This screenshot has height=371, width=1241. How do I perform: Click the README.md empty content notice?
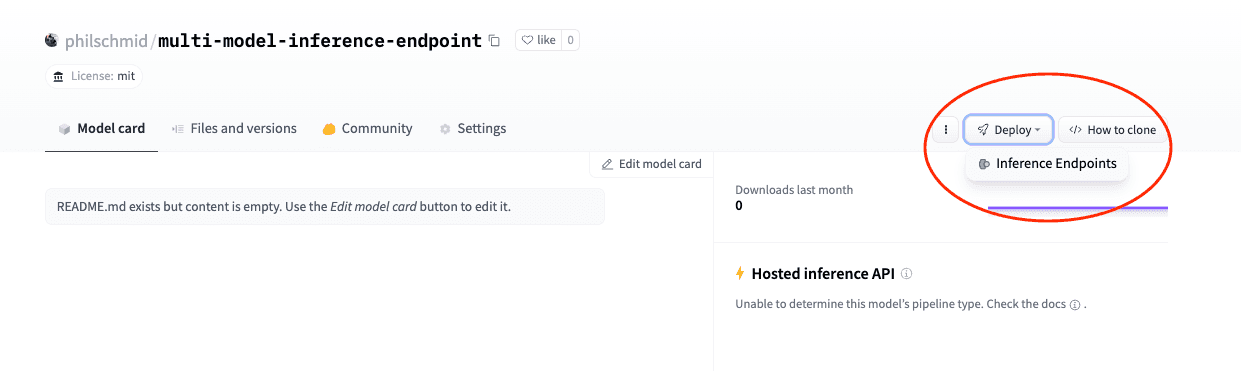325,207
